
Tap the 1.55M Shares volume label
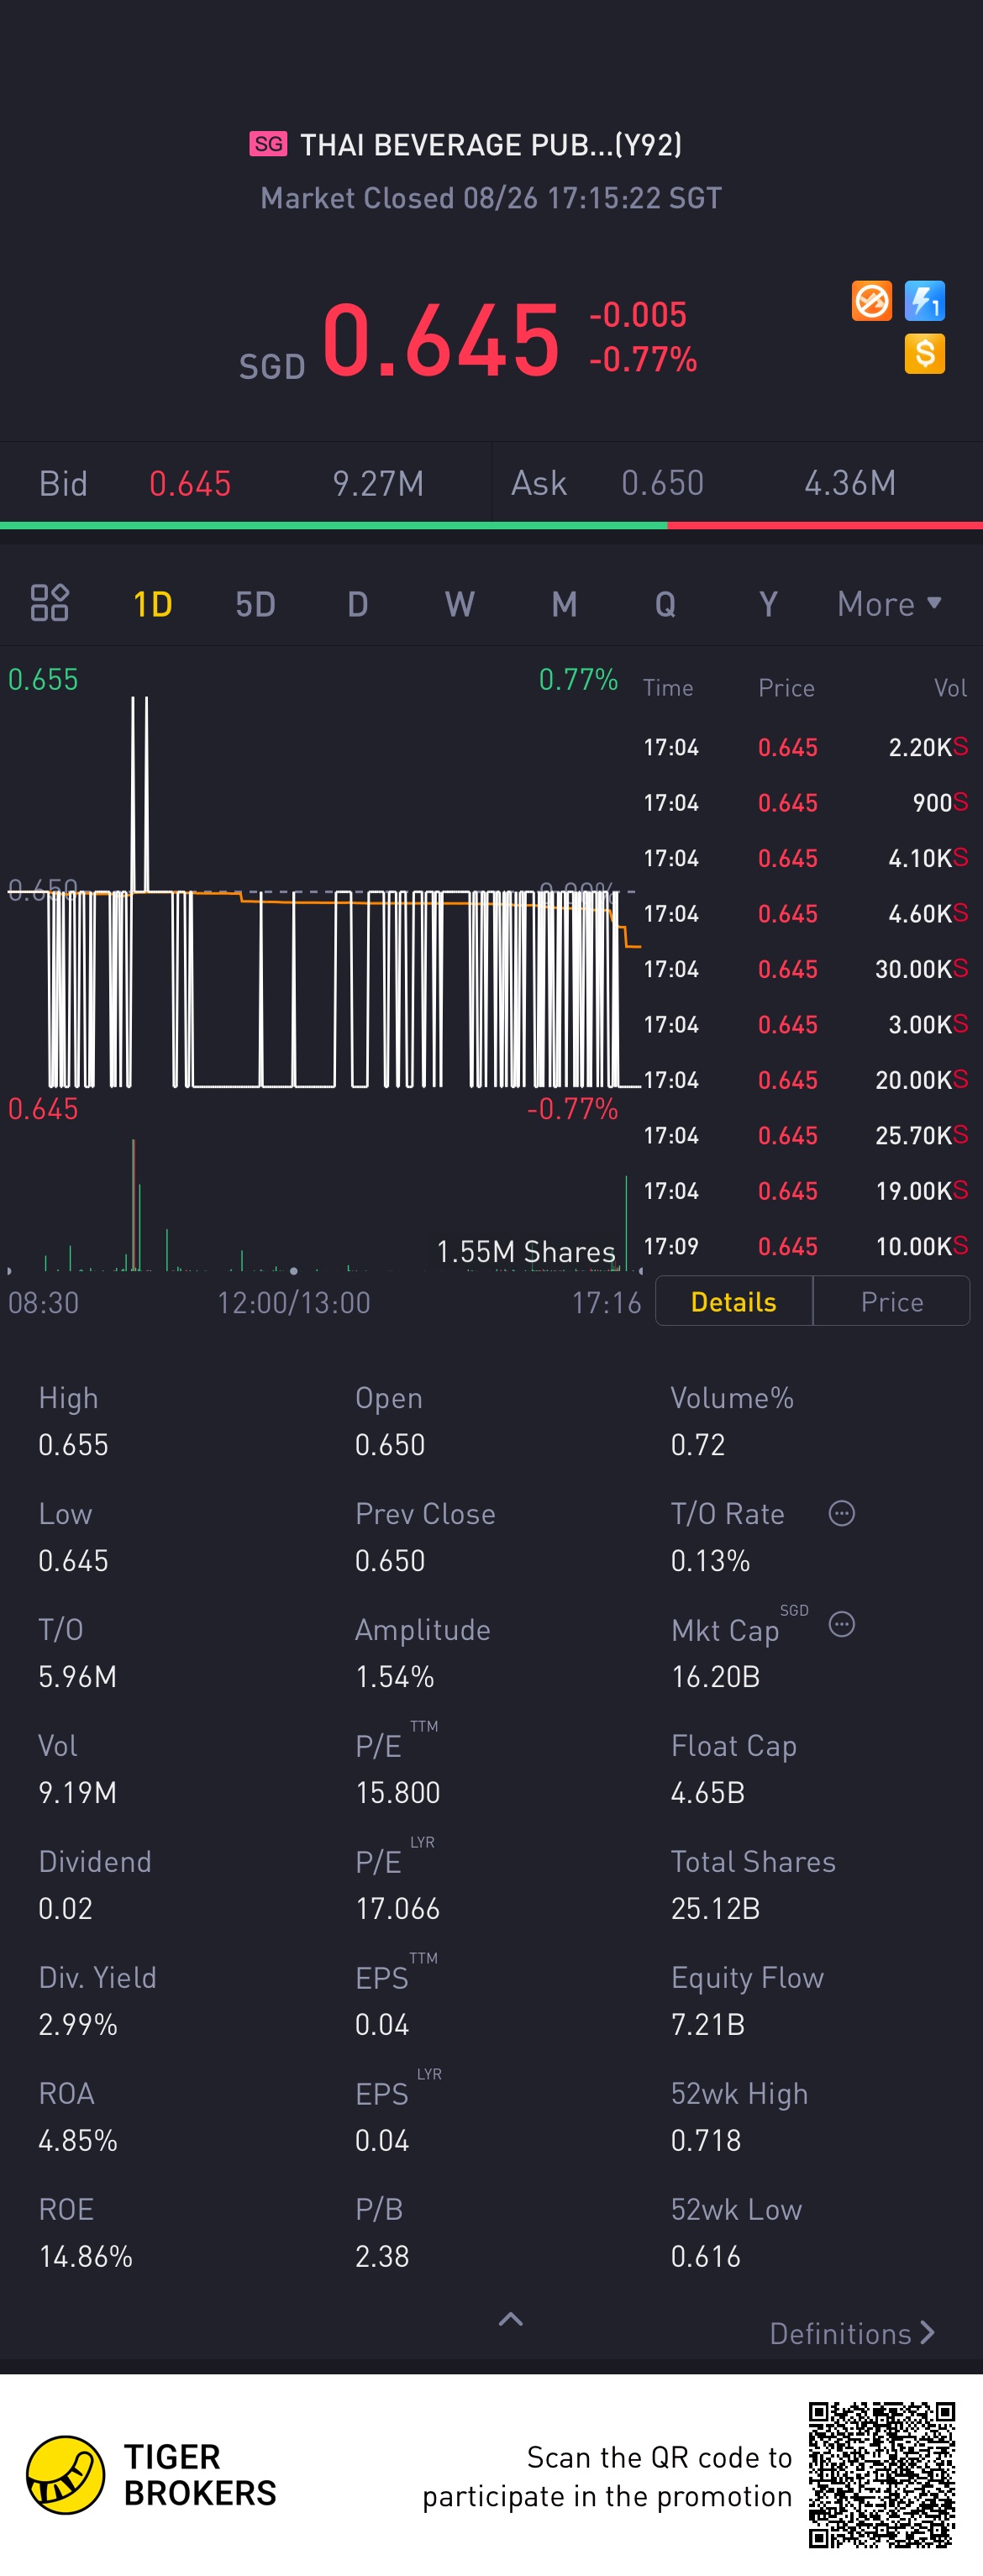[x=526, y=1252]
